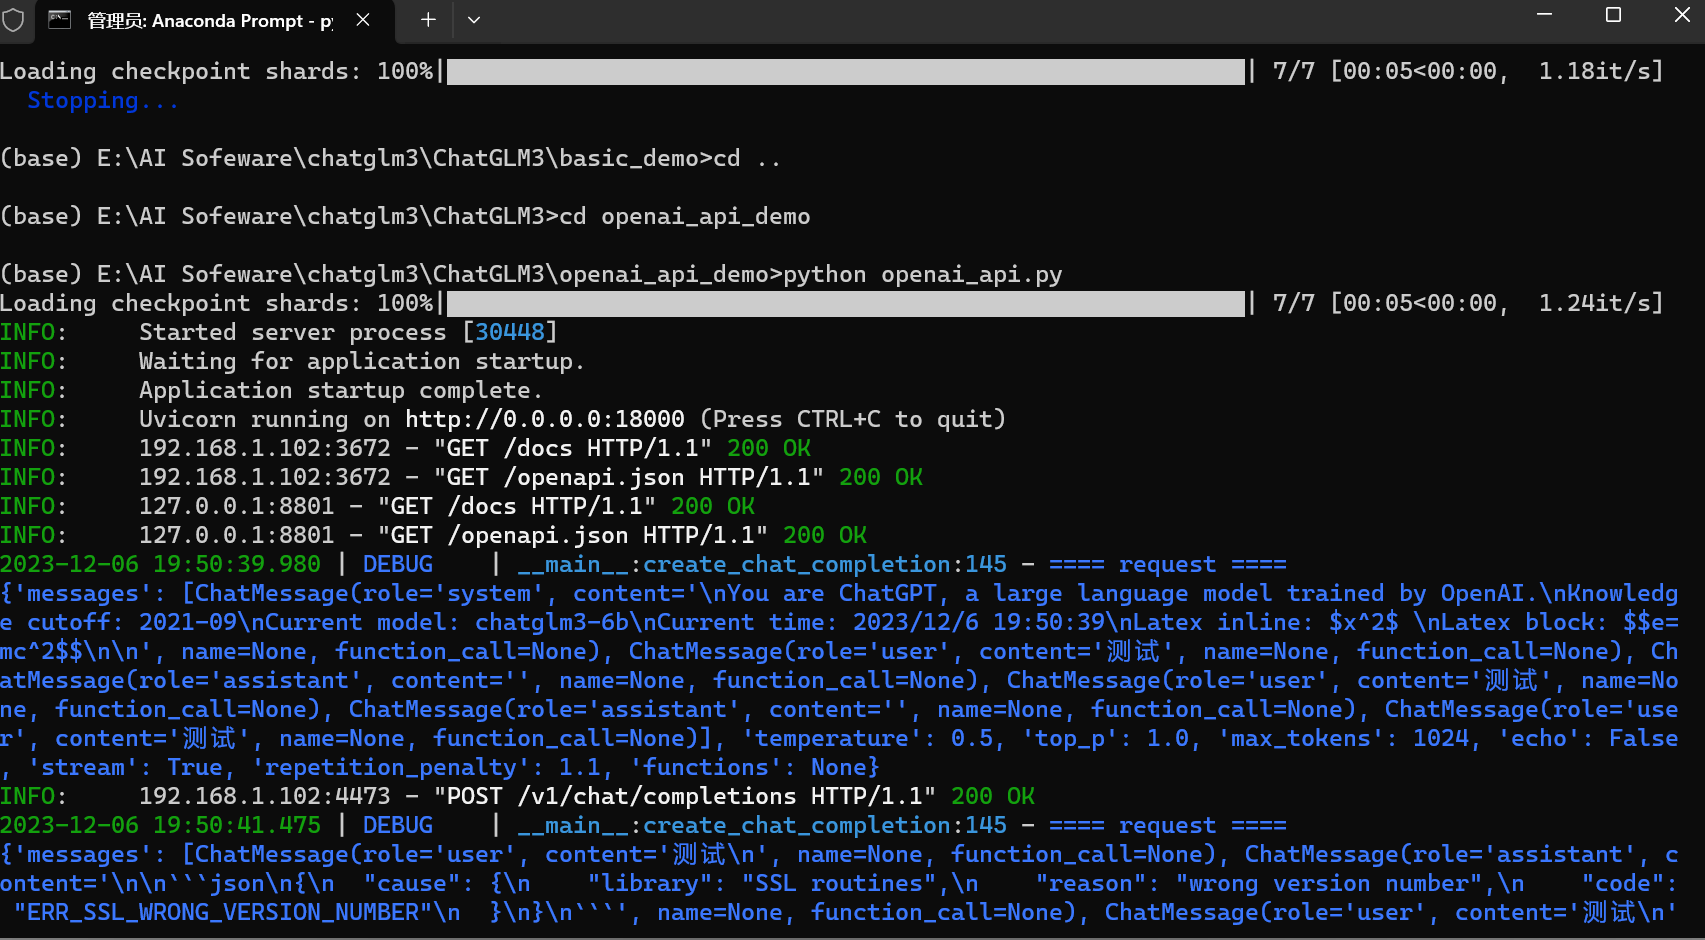This screenshot has width=1705, height=940.
Task: Close the Anaconda Prompt tab
Action: click(x=363, y=20)
